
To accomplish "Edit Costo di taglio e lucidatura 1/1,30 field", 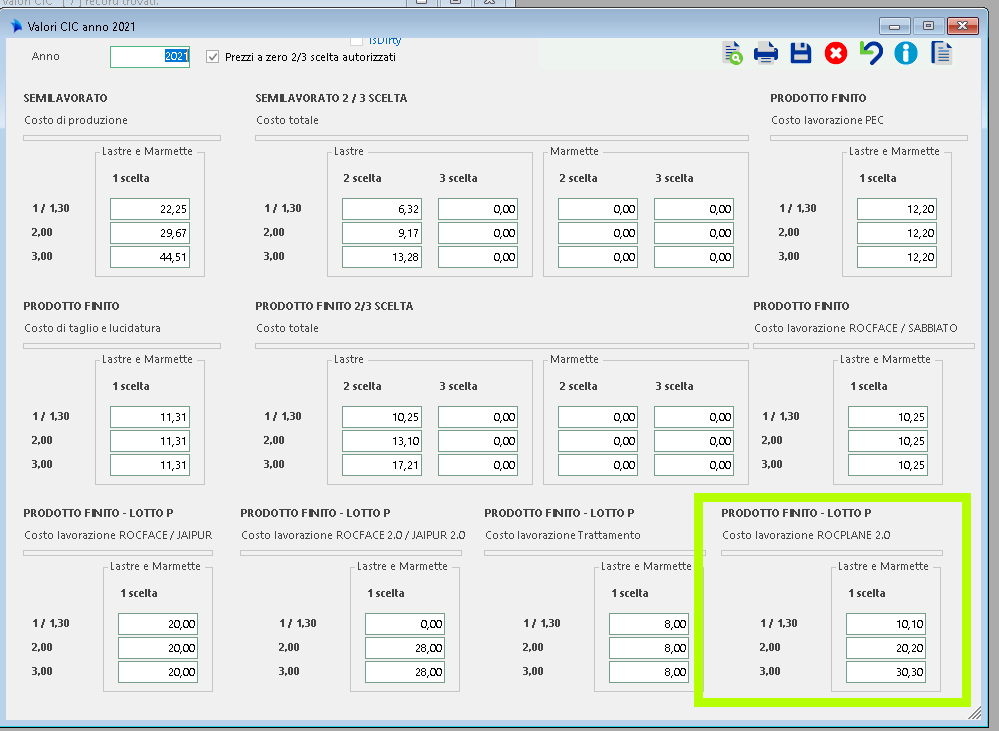I will click(150, 417).
